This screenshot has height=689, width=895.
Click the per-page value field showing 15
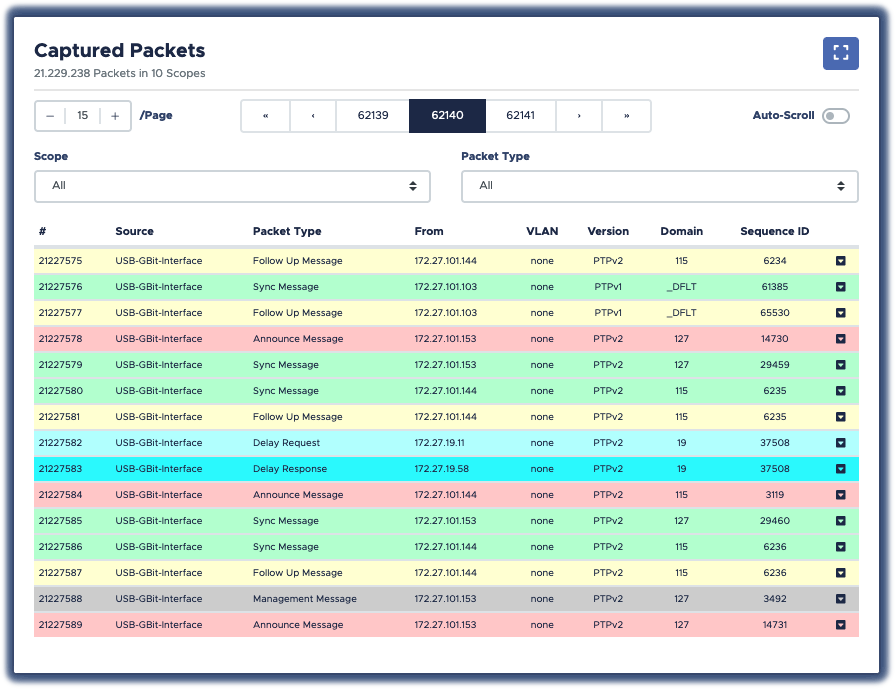tap(83, 116)
